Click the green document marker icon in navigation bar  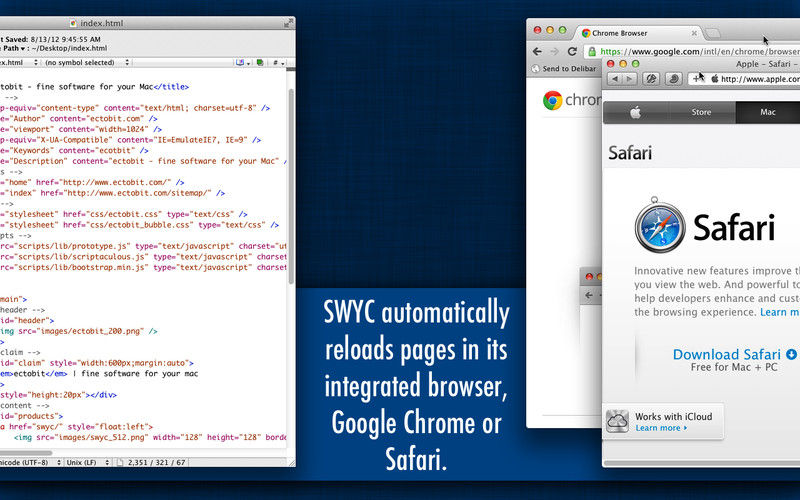pos(260,62)
